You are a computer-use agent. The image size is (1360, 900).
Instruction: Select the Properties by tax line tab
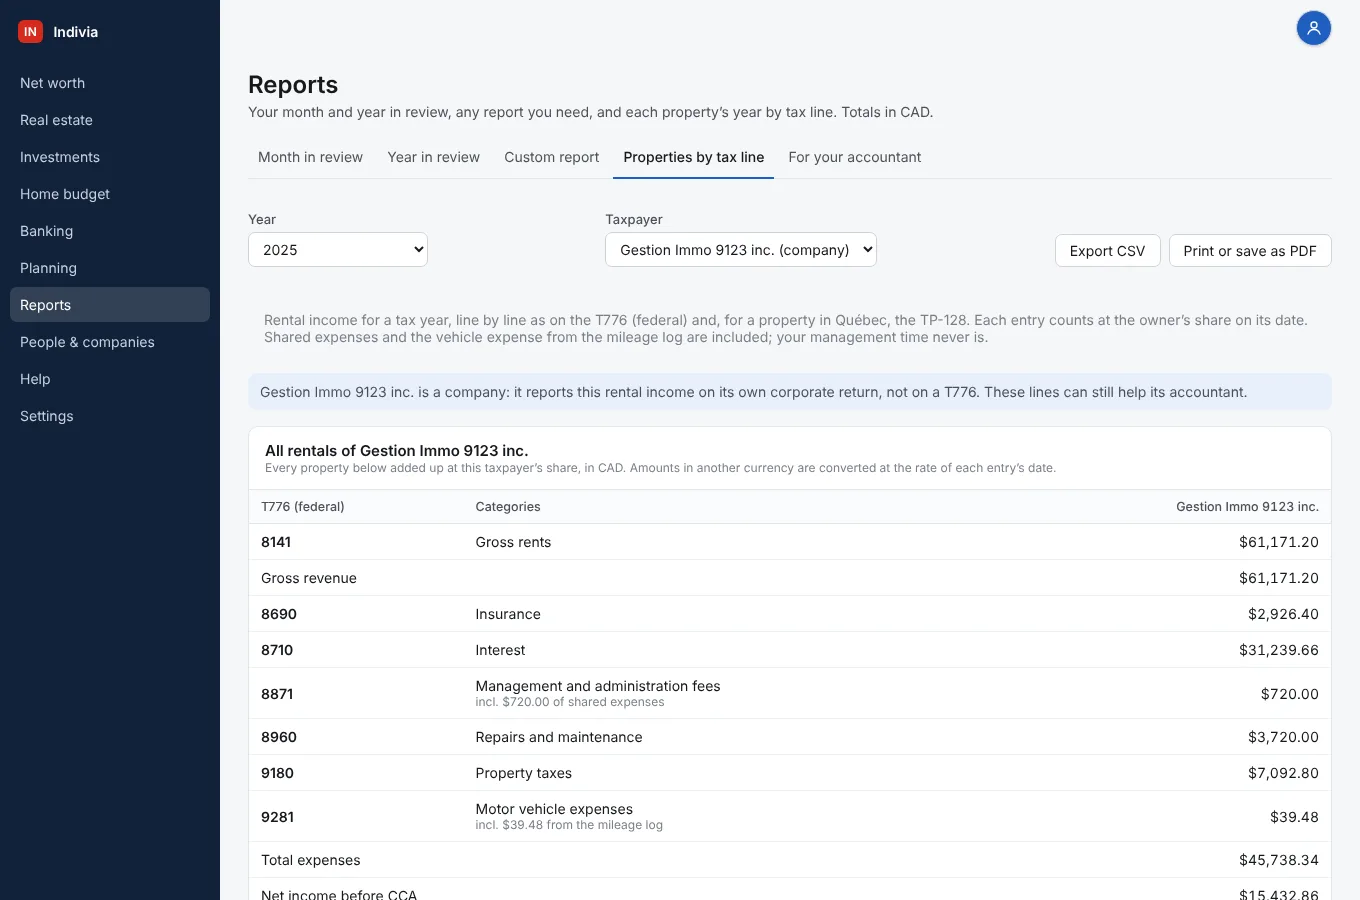pos(694,157)
